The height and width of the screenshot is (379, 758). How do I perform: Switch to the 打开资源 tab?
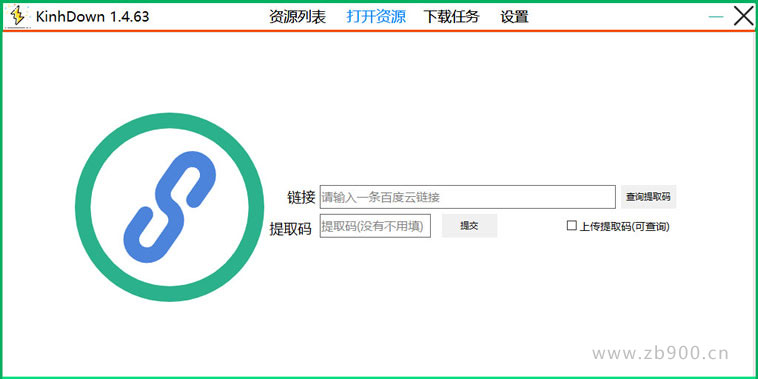376,17
